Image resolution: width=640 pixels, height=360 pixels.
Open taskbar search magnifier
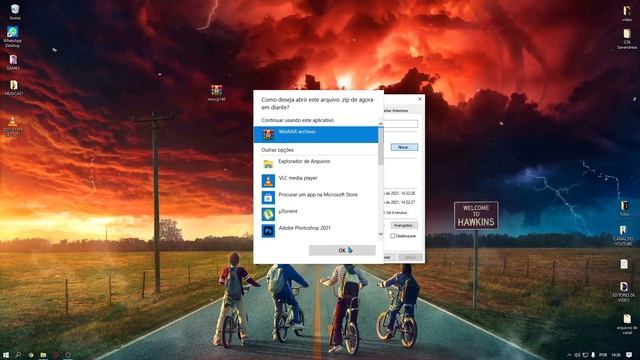click(18, 355)
